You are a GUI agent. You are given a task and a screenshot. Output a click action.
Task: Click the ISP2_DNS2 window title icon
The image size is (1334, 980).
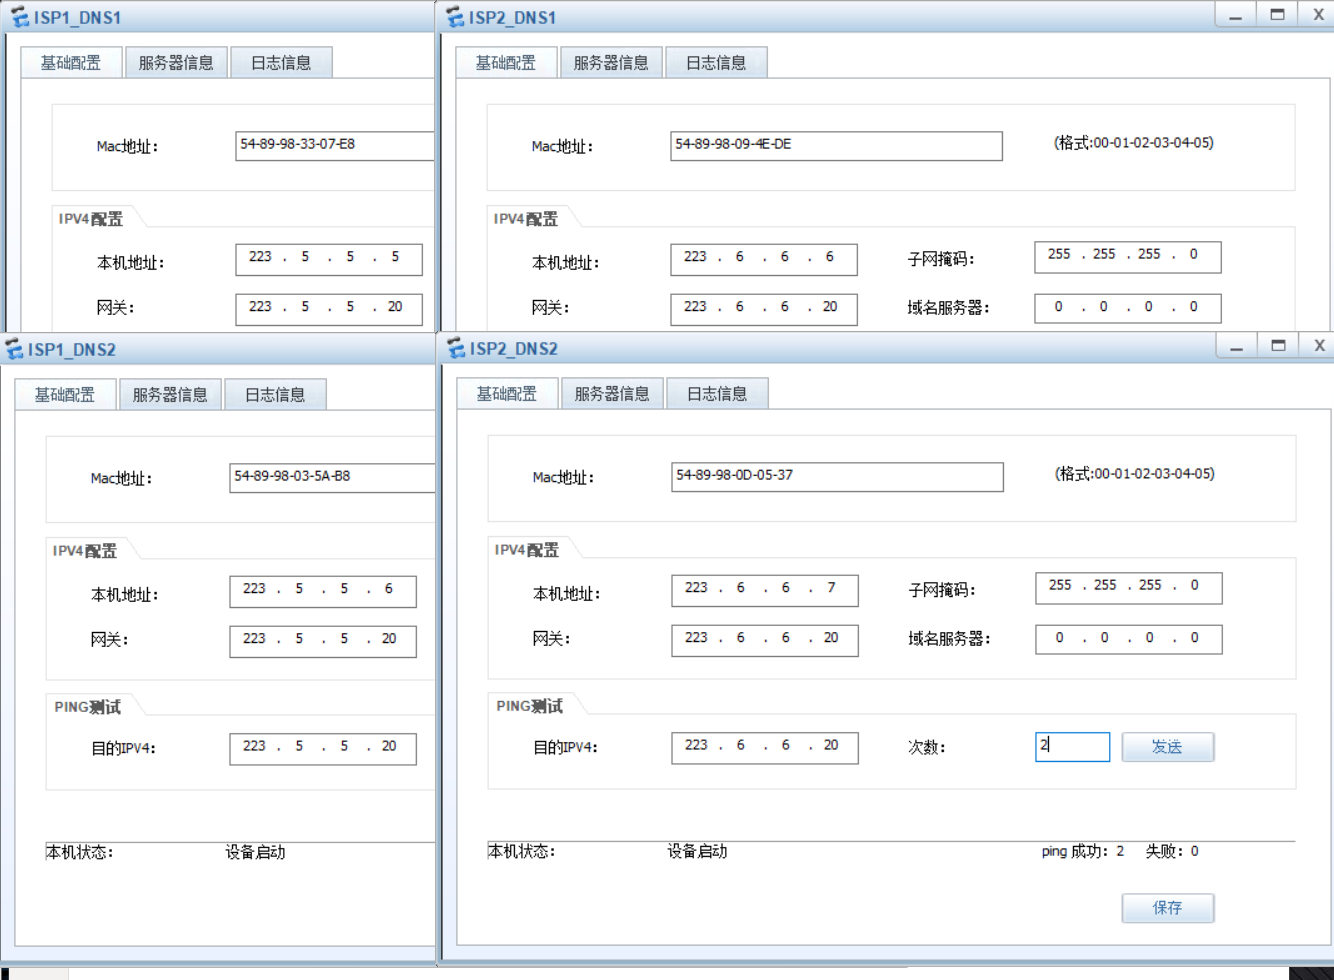tap(456, 348)
